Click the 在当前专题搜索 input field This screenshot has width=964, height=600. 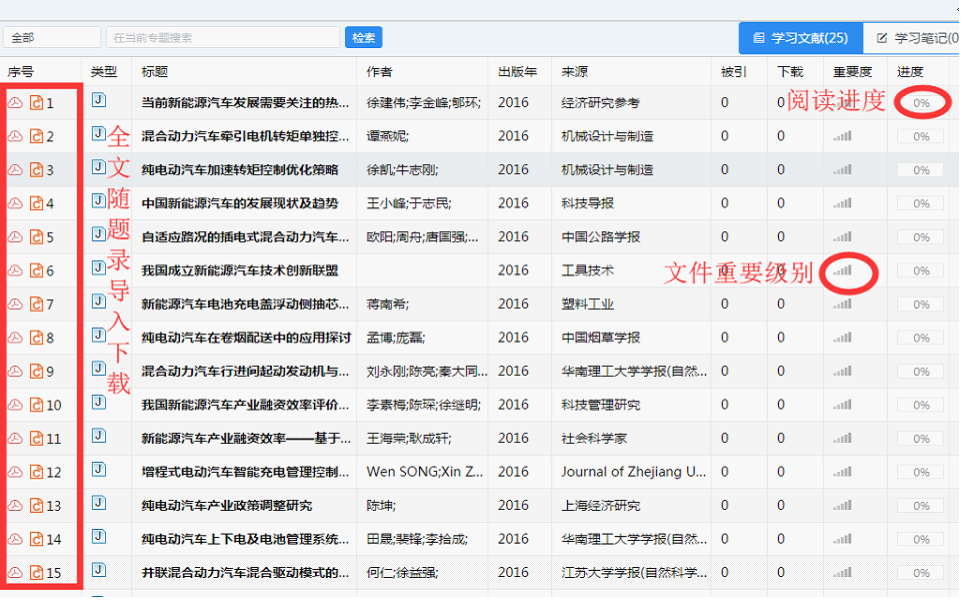click(220, 35)
